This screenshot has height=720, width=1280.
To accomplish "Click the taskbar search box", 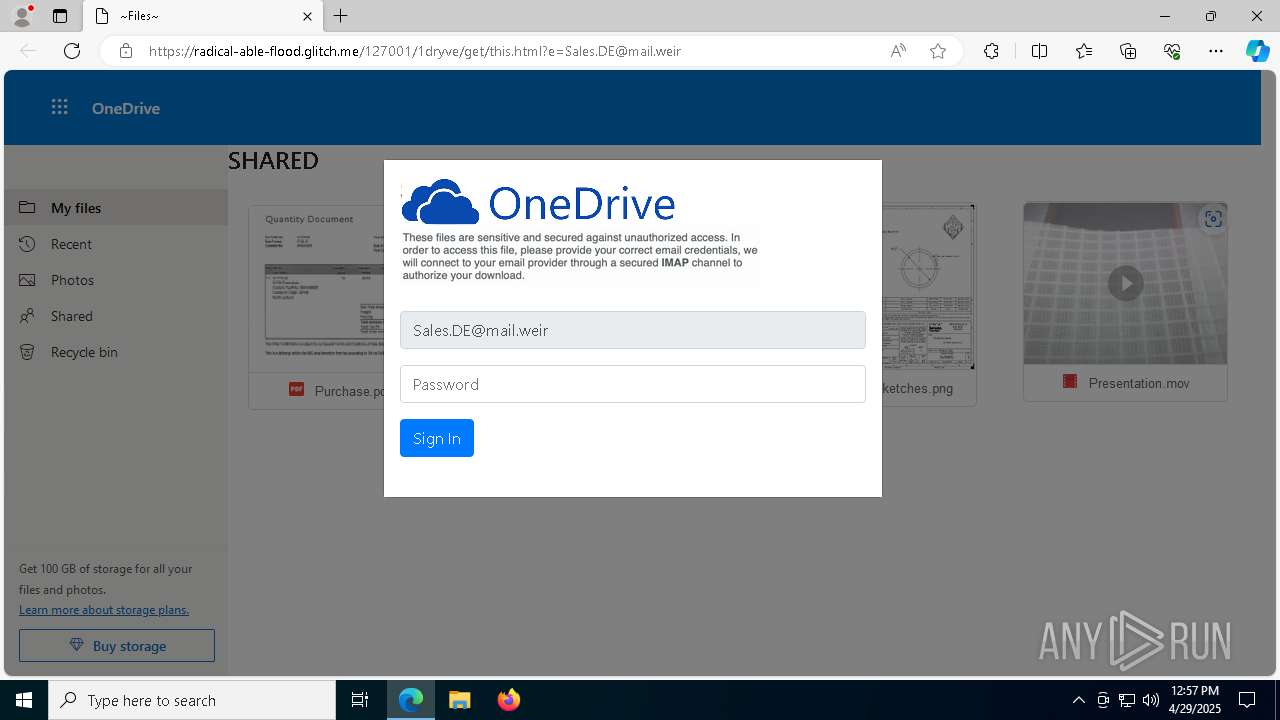I will (192, 700).
